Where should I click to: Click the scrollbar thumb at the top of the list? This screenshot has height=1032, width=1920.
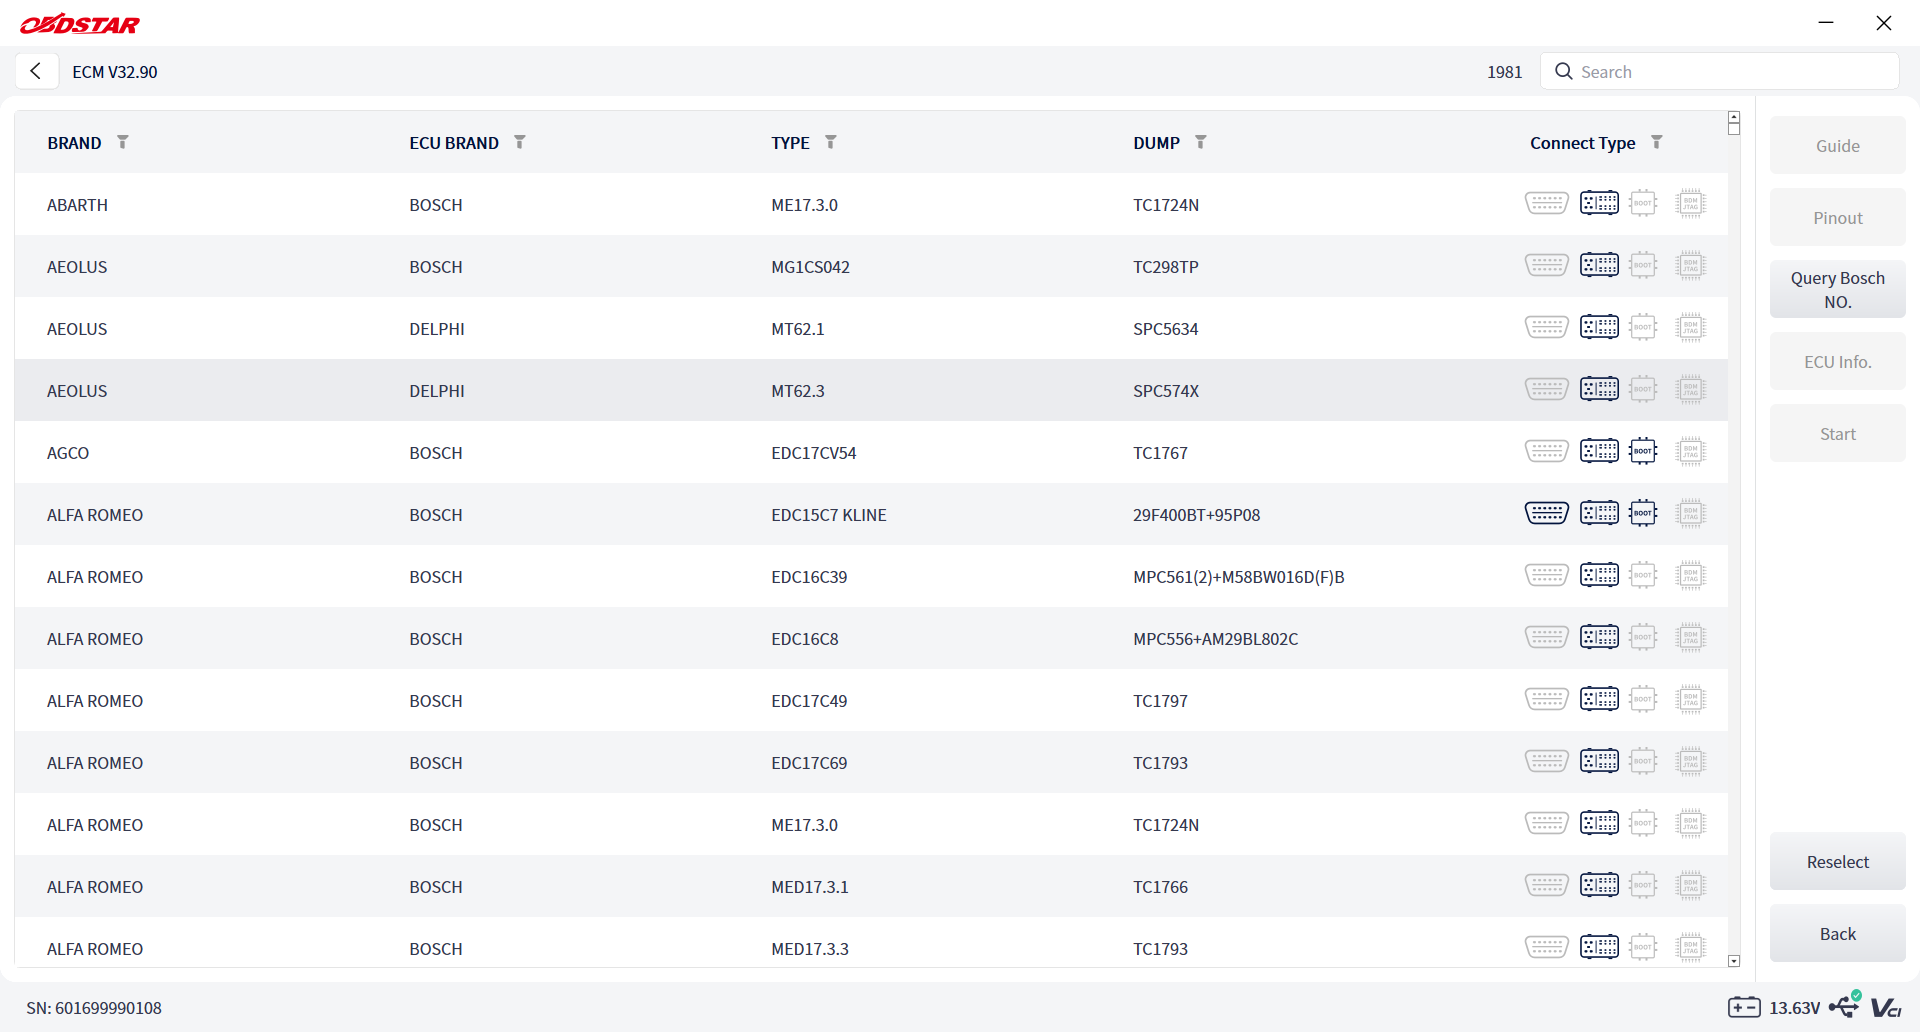[x=1734, y=128]
